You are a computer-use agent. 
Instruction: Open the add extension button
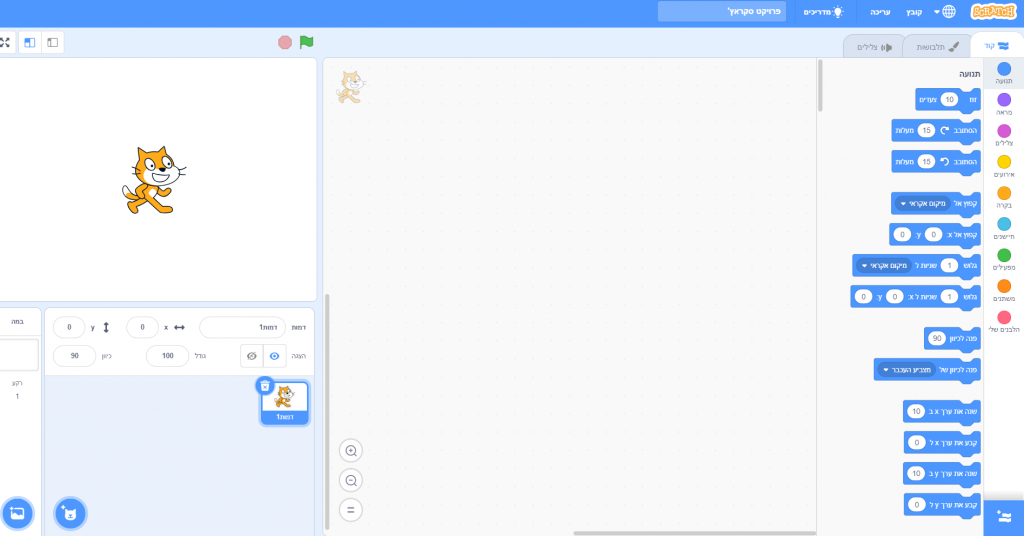pos(1003,518)
